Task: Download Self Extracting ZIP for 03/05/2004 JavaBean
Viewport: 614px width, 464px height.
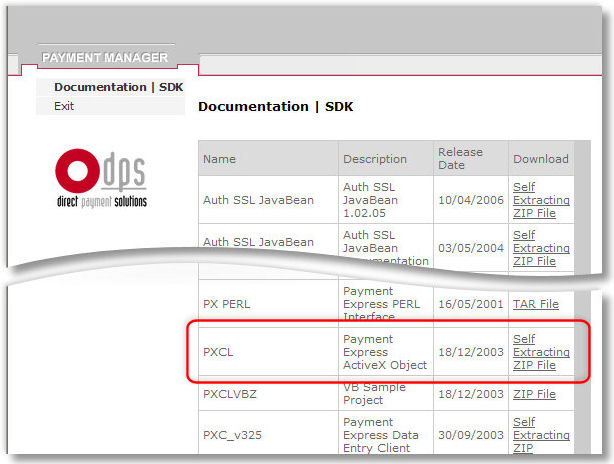Action: (x=541, y=248)
